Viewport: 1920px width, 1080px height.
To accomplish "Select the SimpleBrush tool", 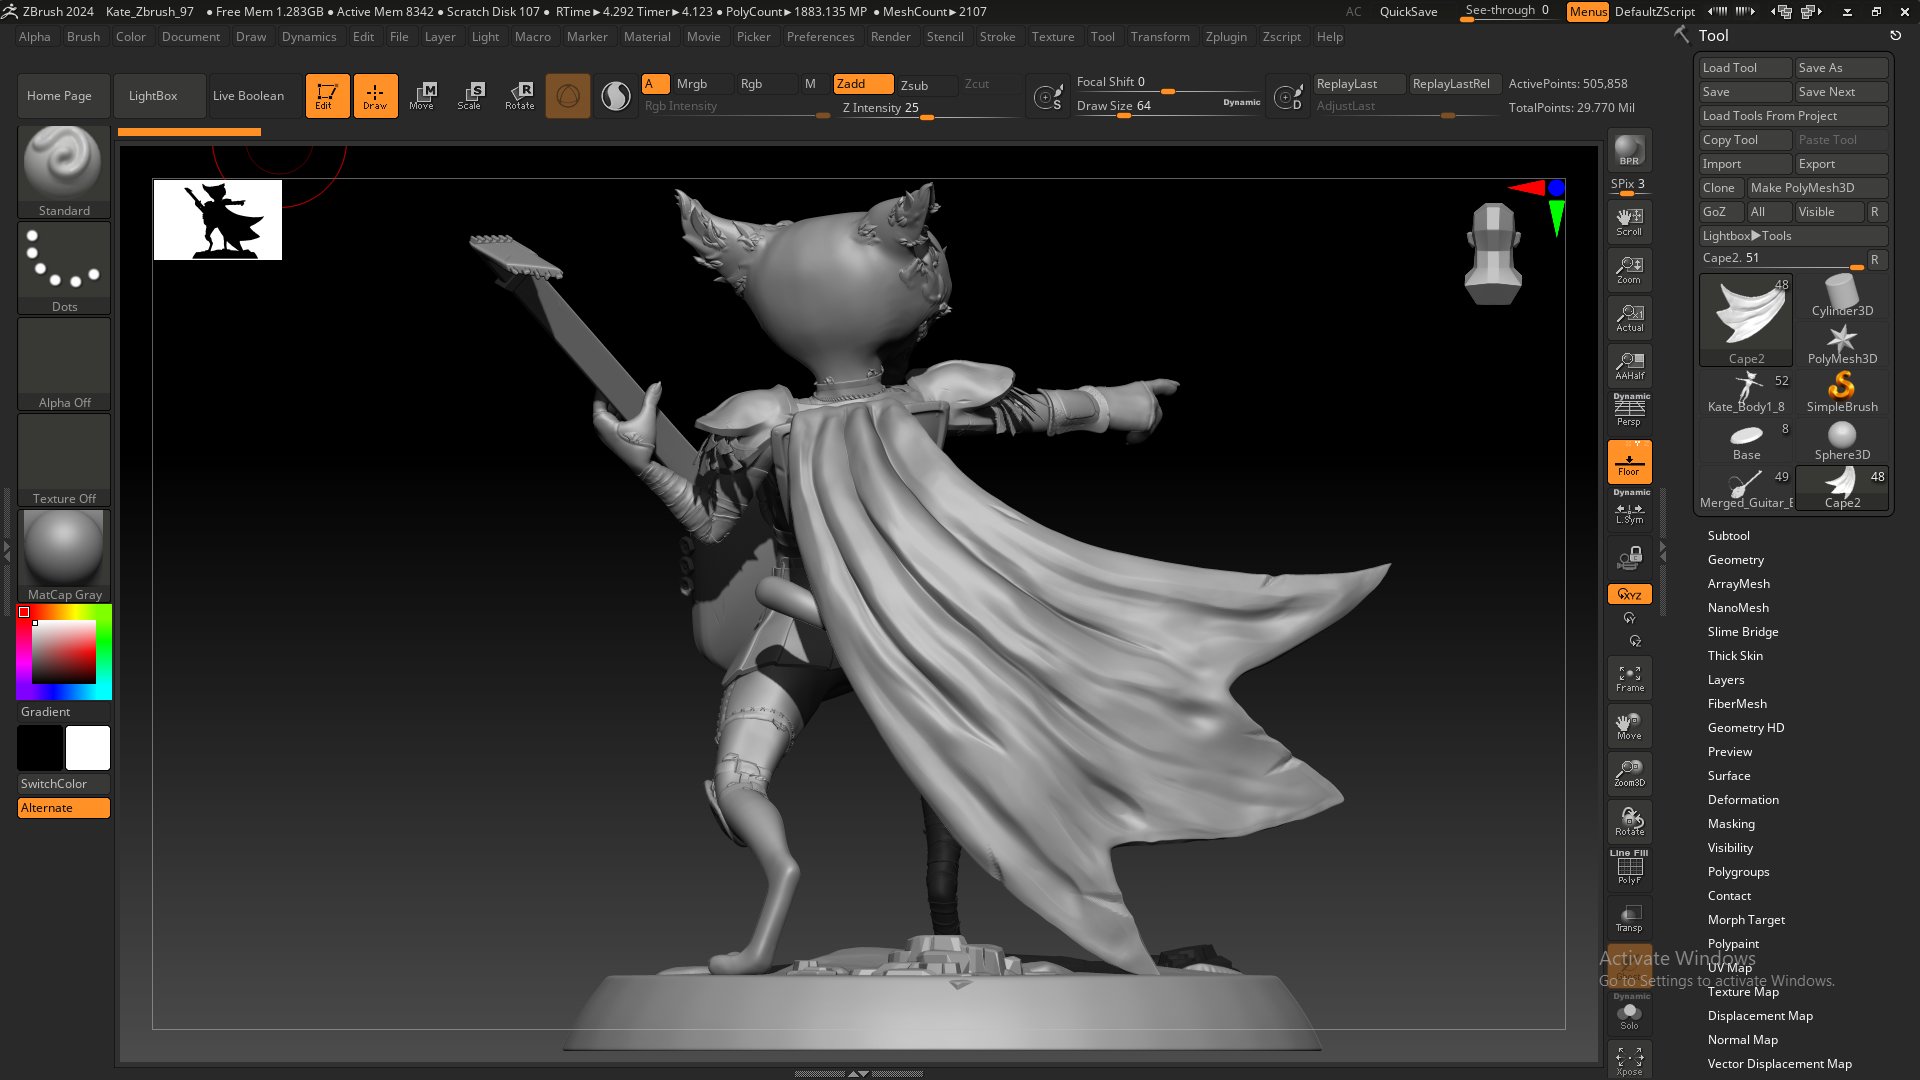I will click(1842, 392).
